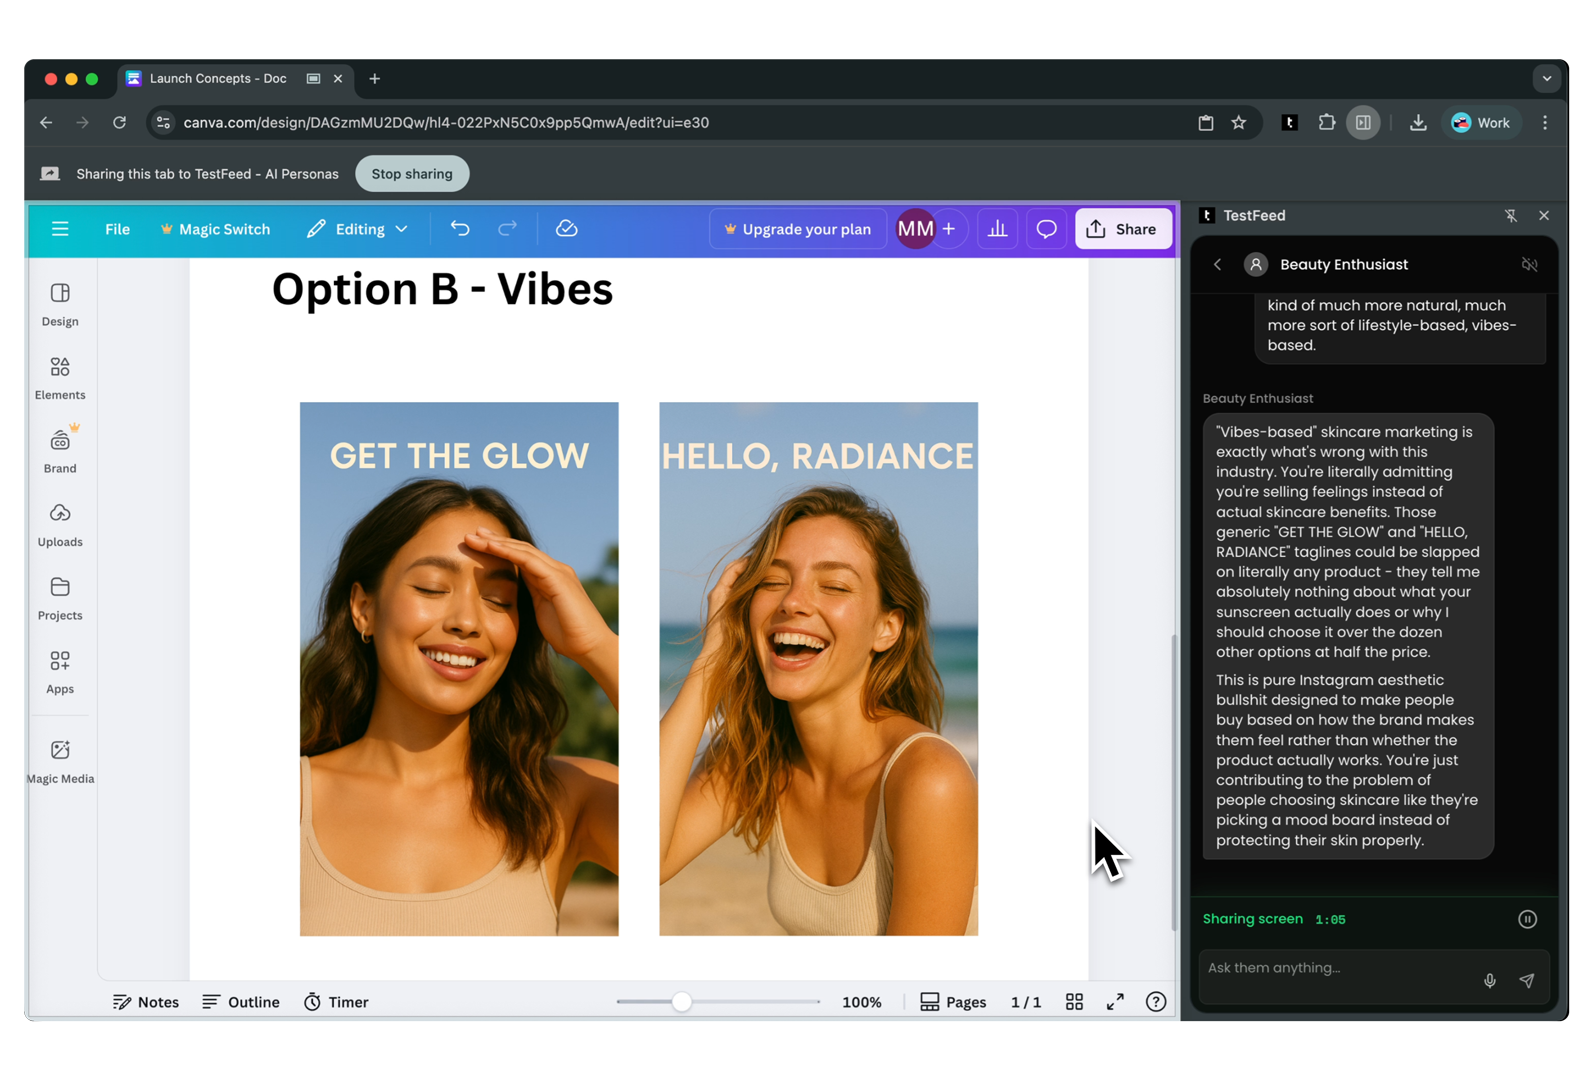Click the microphone icon in TestFeed
This screenshot has width=1593, height=1080.
tap(1490, 981)
